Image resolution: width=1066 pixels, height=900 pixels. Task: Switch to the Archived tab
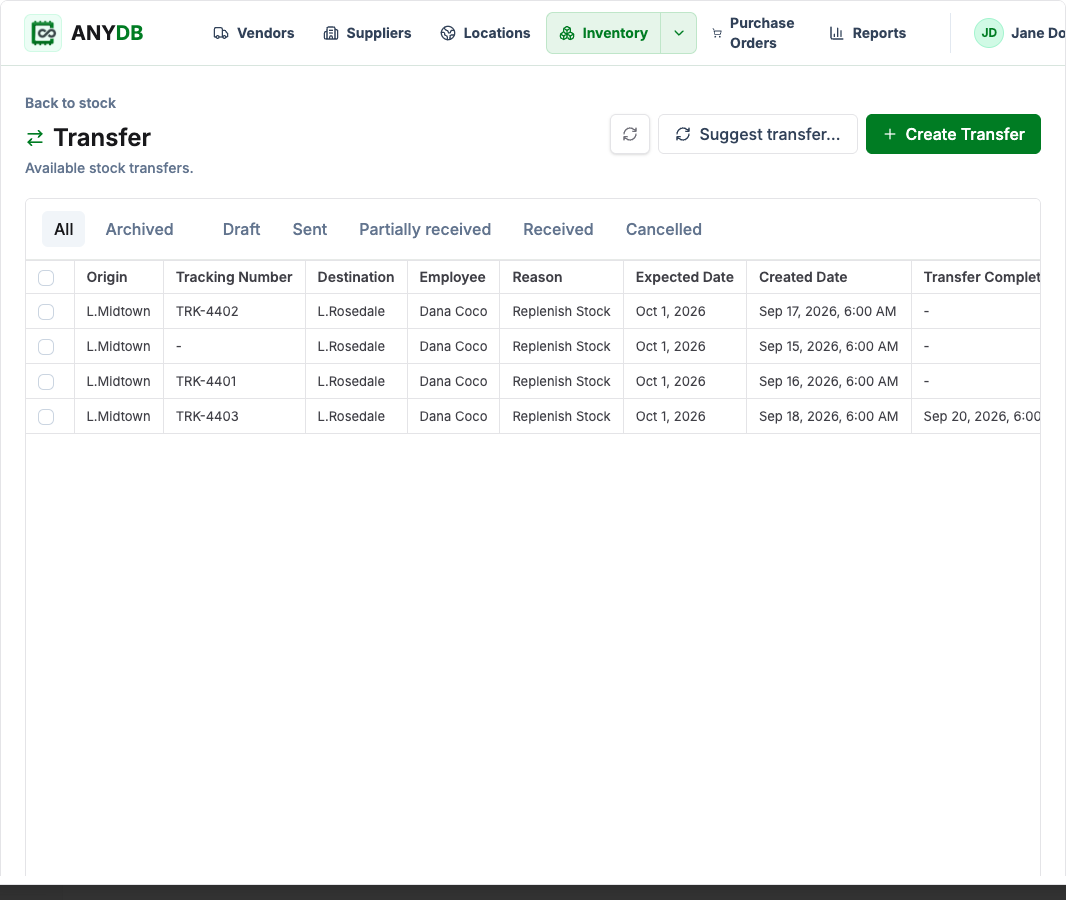(139, 229)
